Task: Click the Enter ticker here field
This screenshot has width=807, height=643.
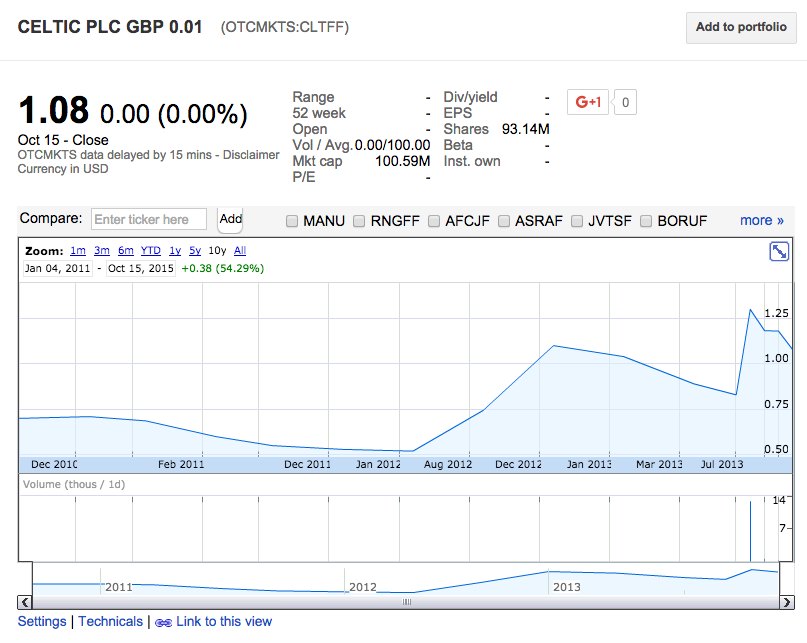Action: coord(149,219)
